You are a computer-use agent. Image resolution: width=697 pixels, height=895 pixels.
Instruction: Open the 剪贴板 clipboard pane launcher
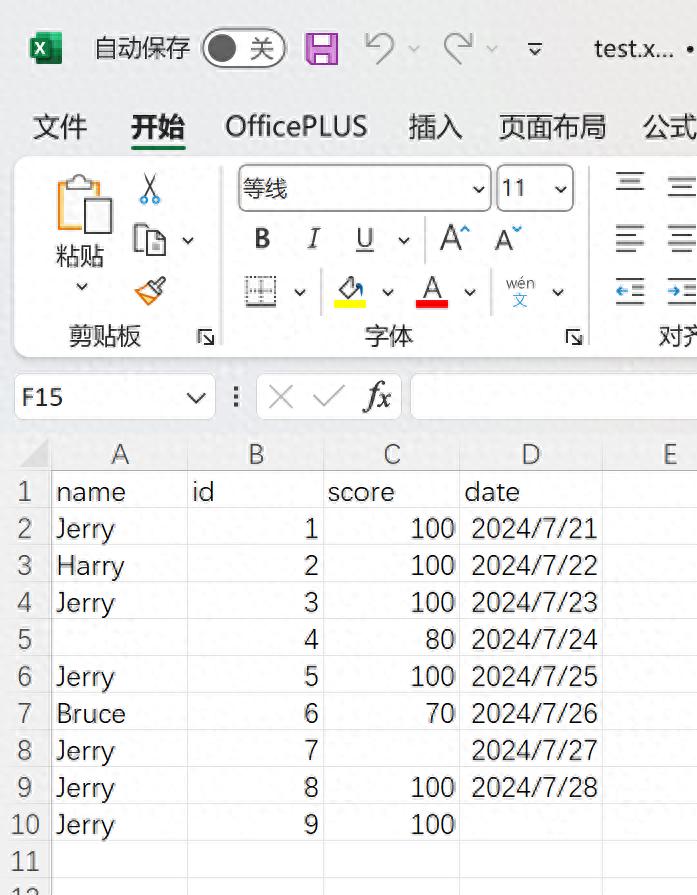coord(206,337)
